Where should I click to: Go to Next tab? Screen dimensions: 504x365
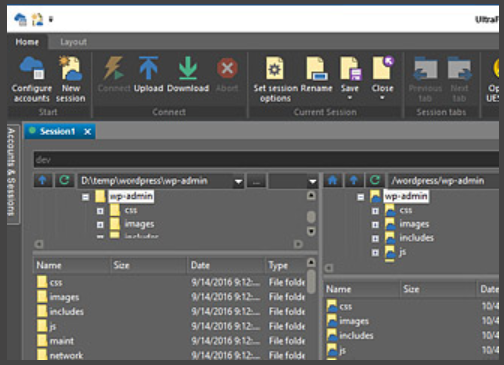pyautogui.click(x=459, y=79)
